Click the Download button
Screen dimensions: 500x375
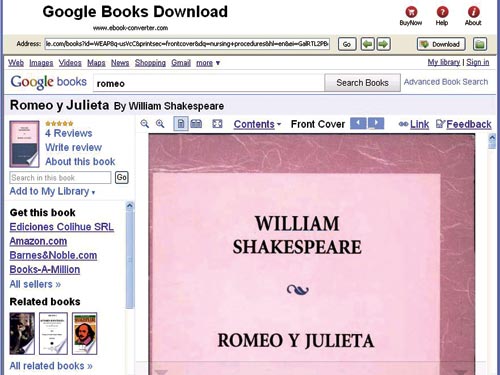(x=441, y=44)
